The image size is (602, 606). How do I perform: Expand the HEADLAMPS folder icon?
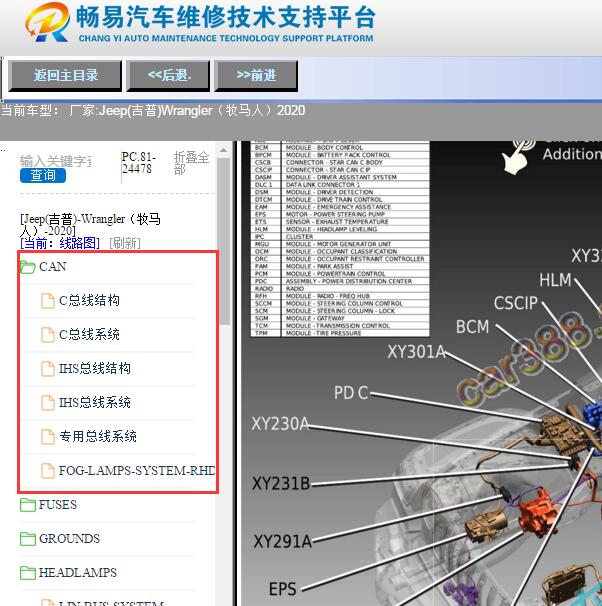[x=27, y=573]
